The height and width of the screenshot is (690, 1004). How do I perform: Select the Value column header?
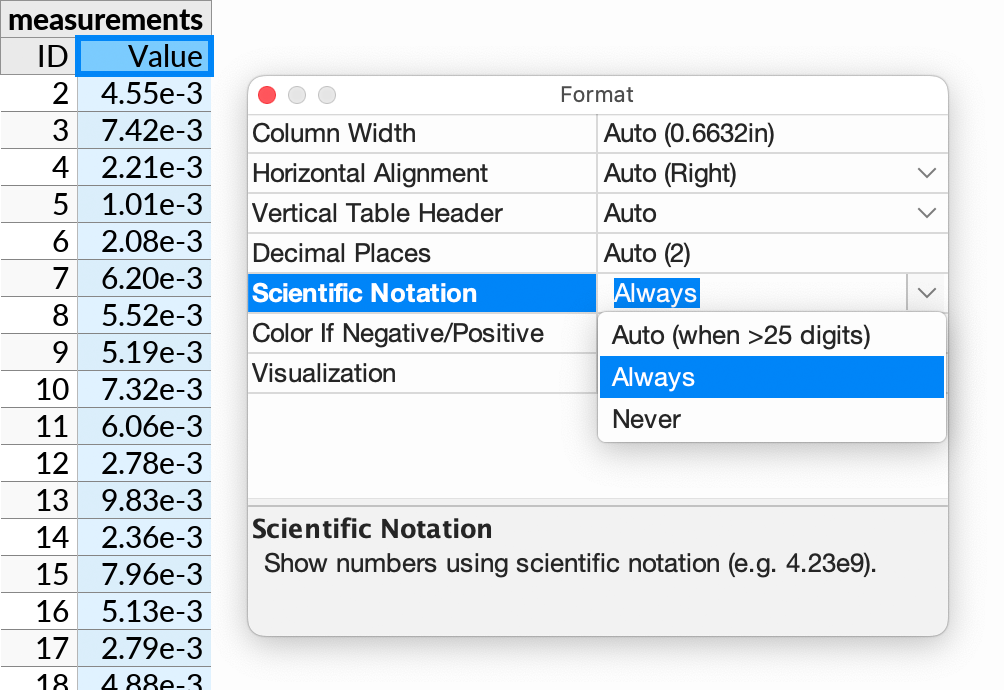tap(144, 57)
